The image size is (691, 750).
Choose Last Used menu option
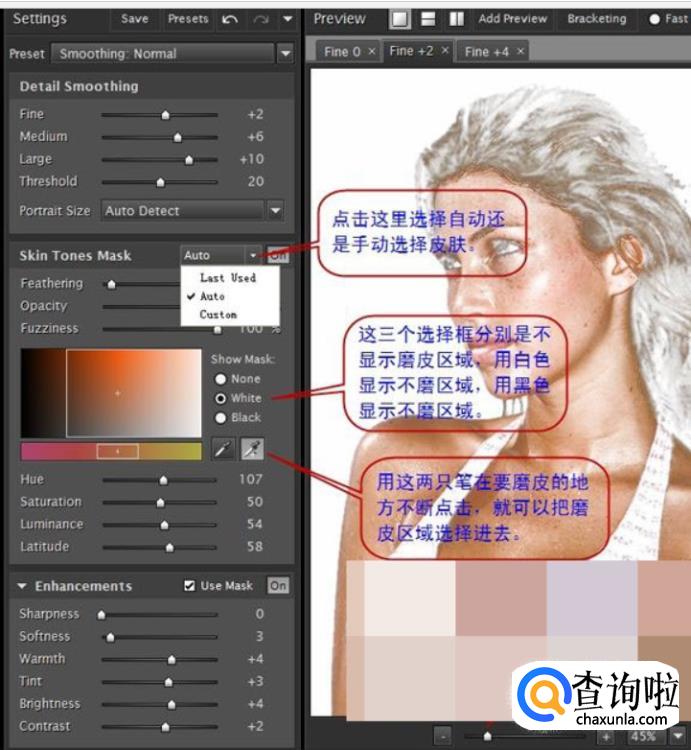[x=228, y=278]
